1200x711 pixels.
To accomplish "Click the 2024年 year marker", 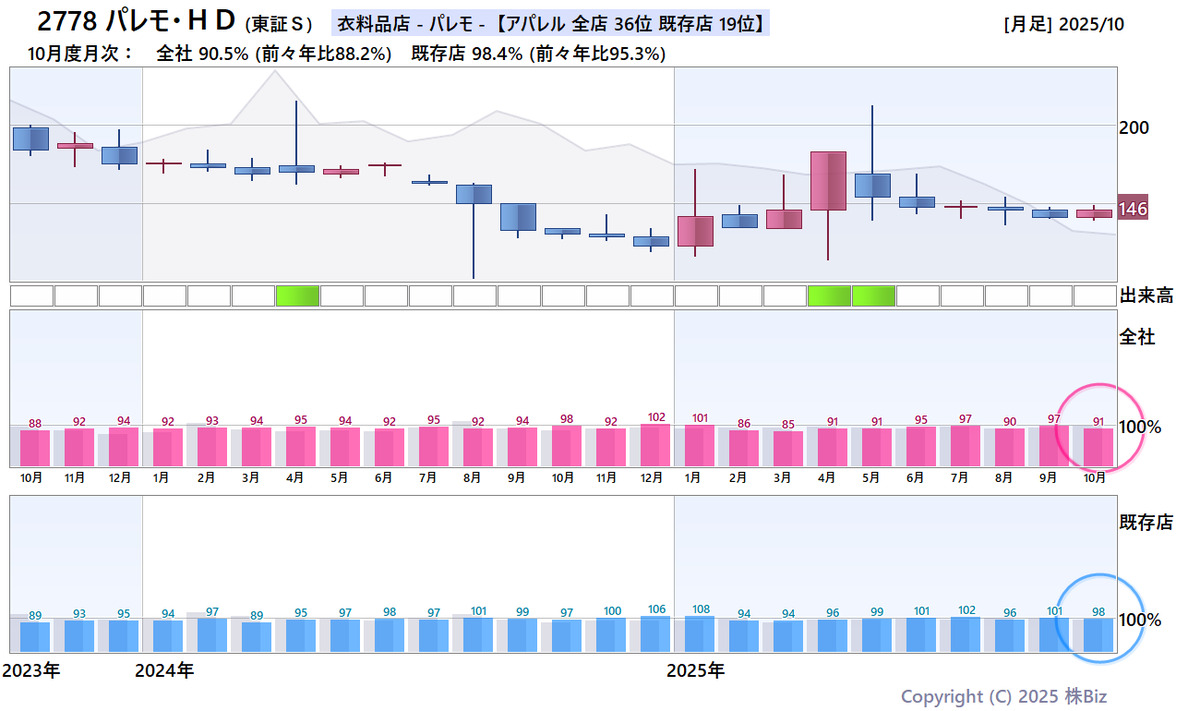I will [164, 671].
